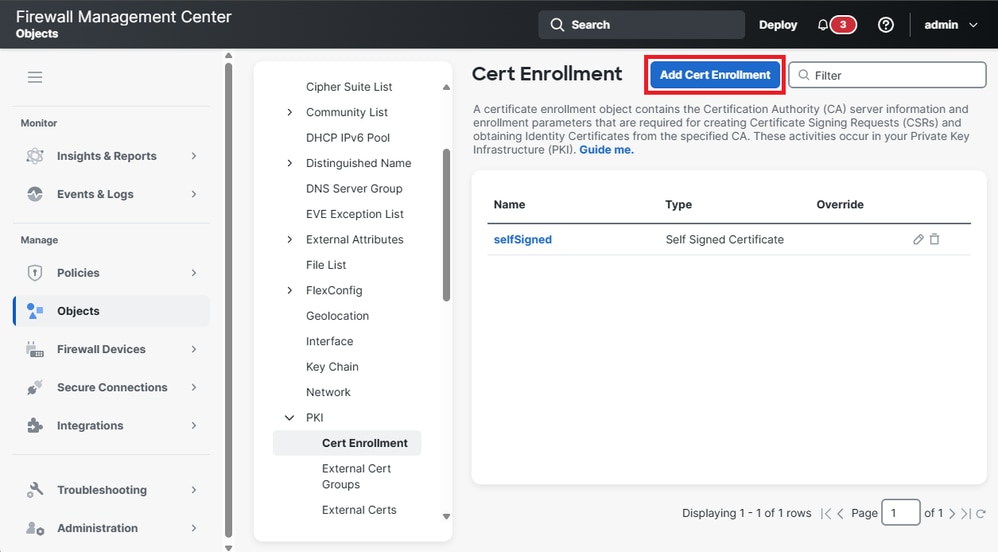This screenshot has width=998, height=552.
Task: Select External Cert Groups under PKI
Action: tap(356, 476)
